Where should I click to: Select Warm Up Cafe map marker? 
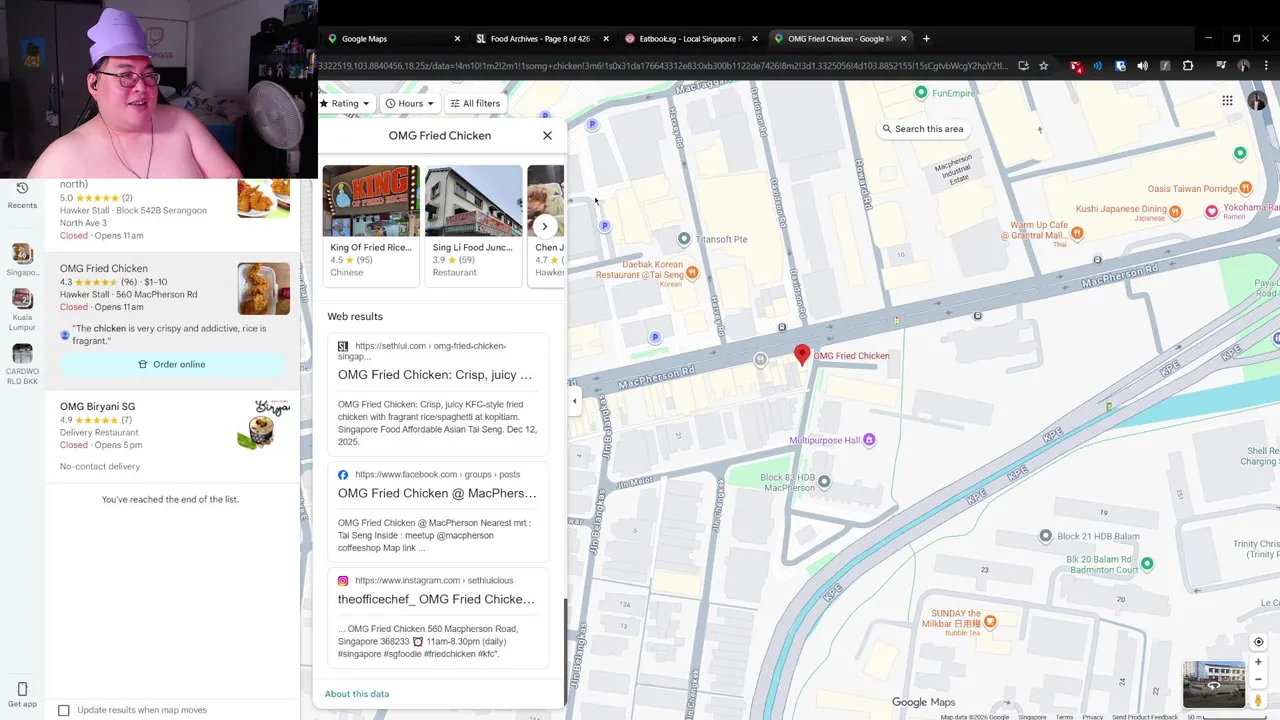click(x=1077, y=232)
